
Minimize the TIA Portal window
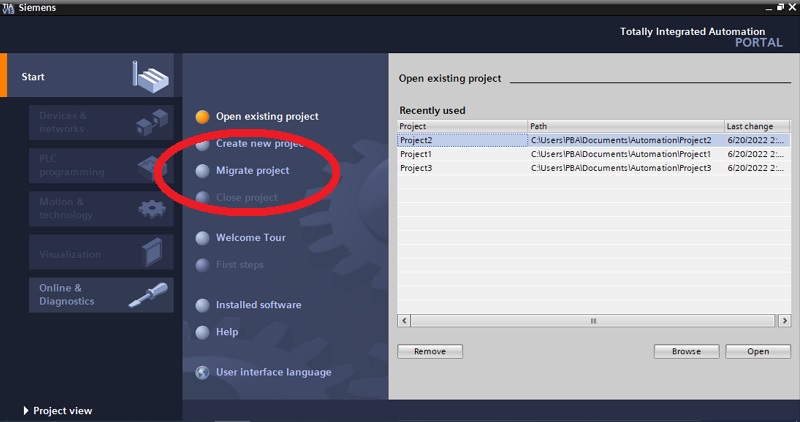tap(769, 8)
